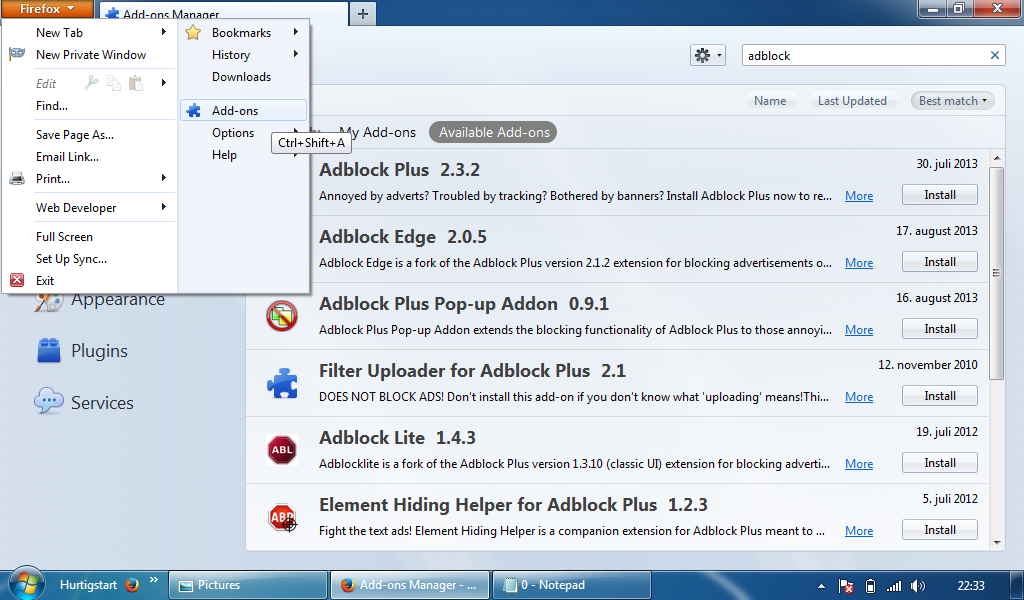
Task: Click the Windows Start orb
Action: [26, 584]
